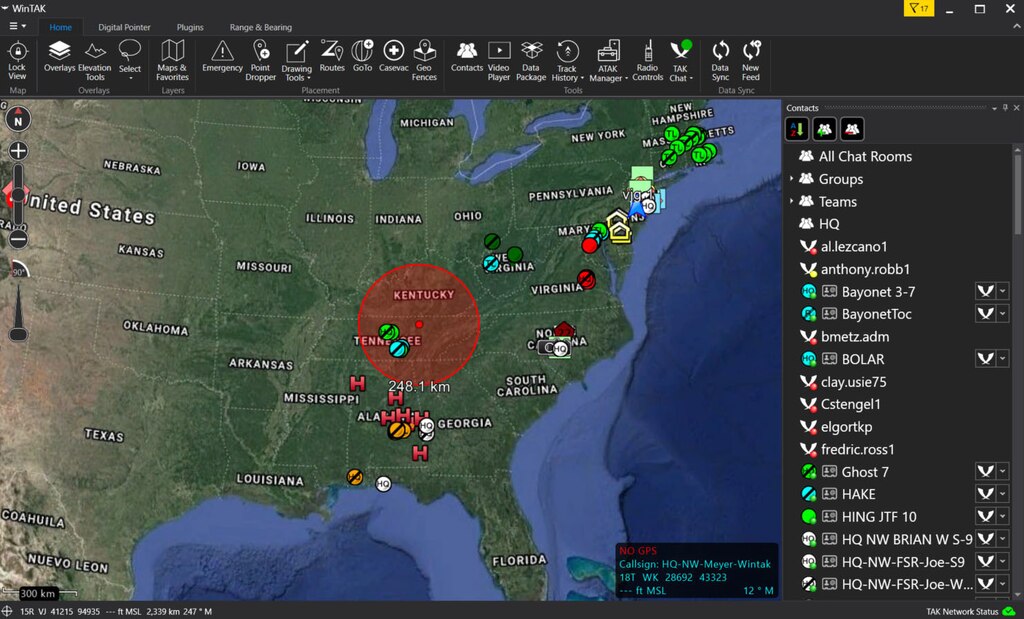Select contact al.lezcano1
The width and height of the screenshot is (1024, 619).
click(854, 247)
